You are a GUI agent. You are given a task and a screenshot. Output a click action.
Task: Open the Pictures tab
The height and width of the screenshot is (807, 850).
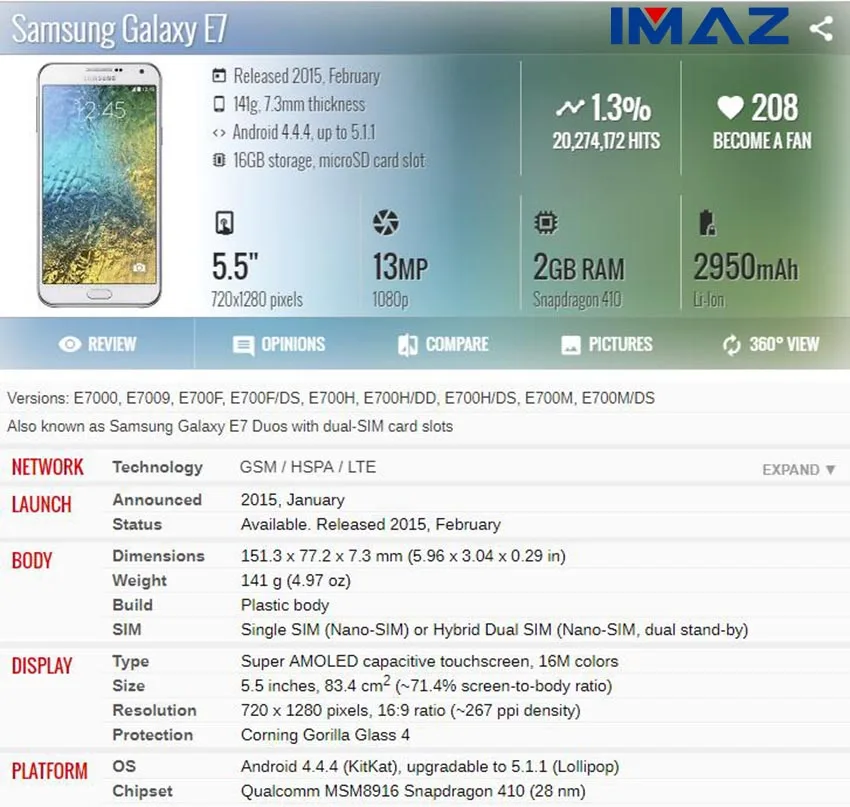(607, 344)
